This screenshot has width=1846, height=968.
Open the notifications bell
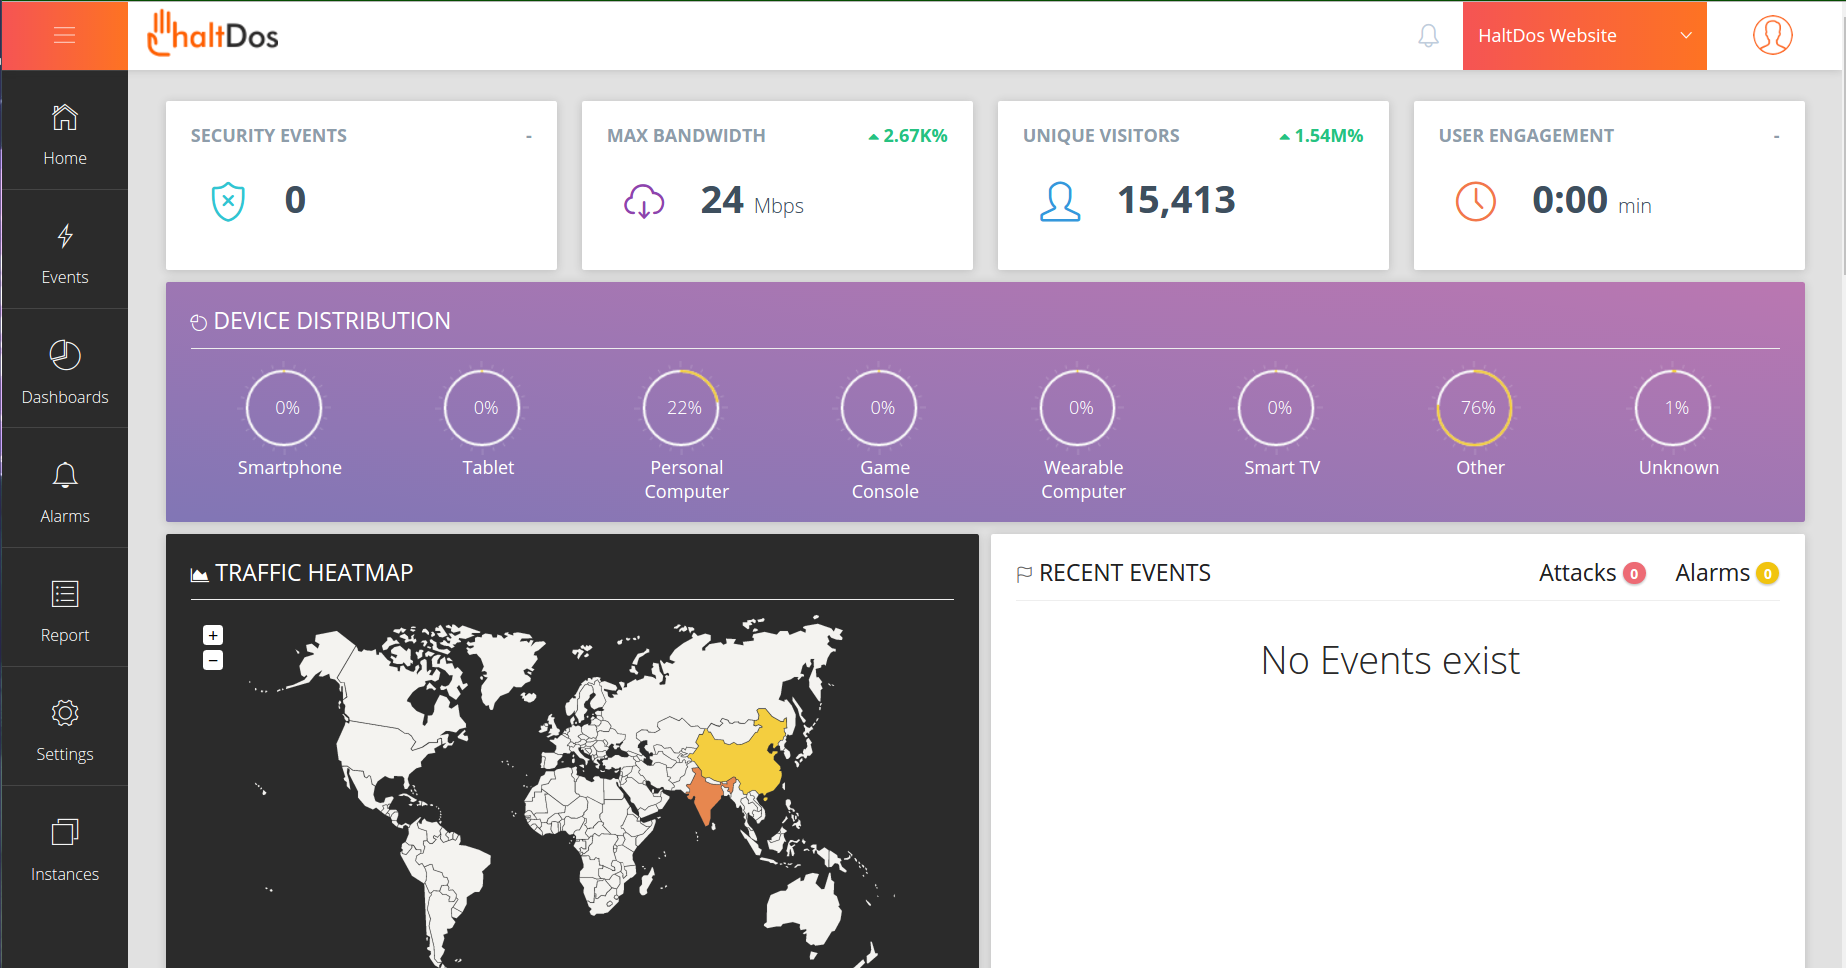[1429, 36]
